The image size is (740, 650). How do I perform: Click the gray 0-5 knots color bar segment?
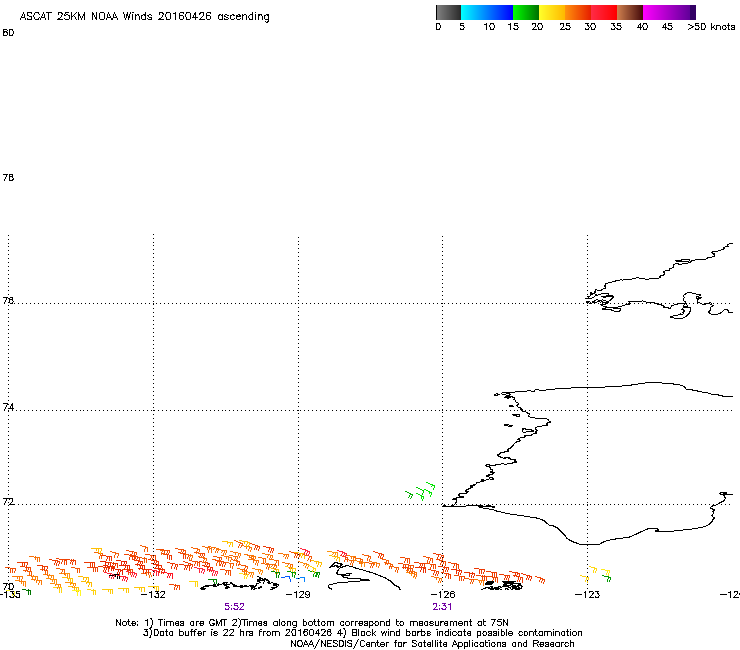(448, 12)
